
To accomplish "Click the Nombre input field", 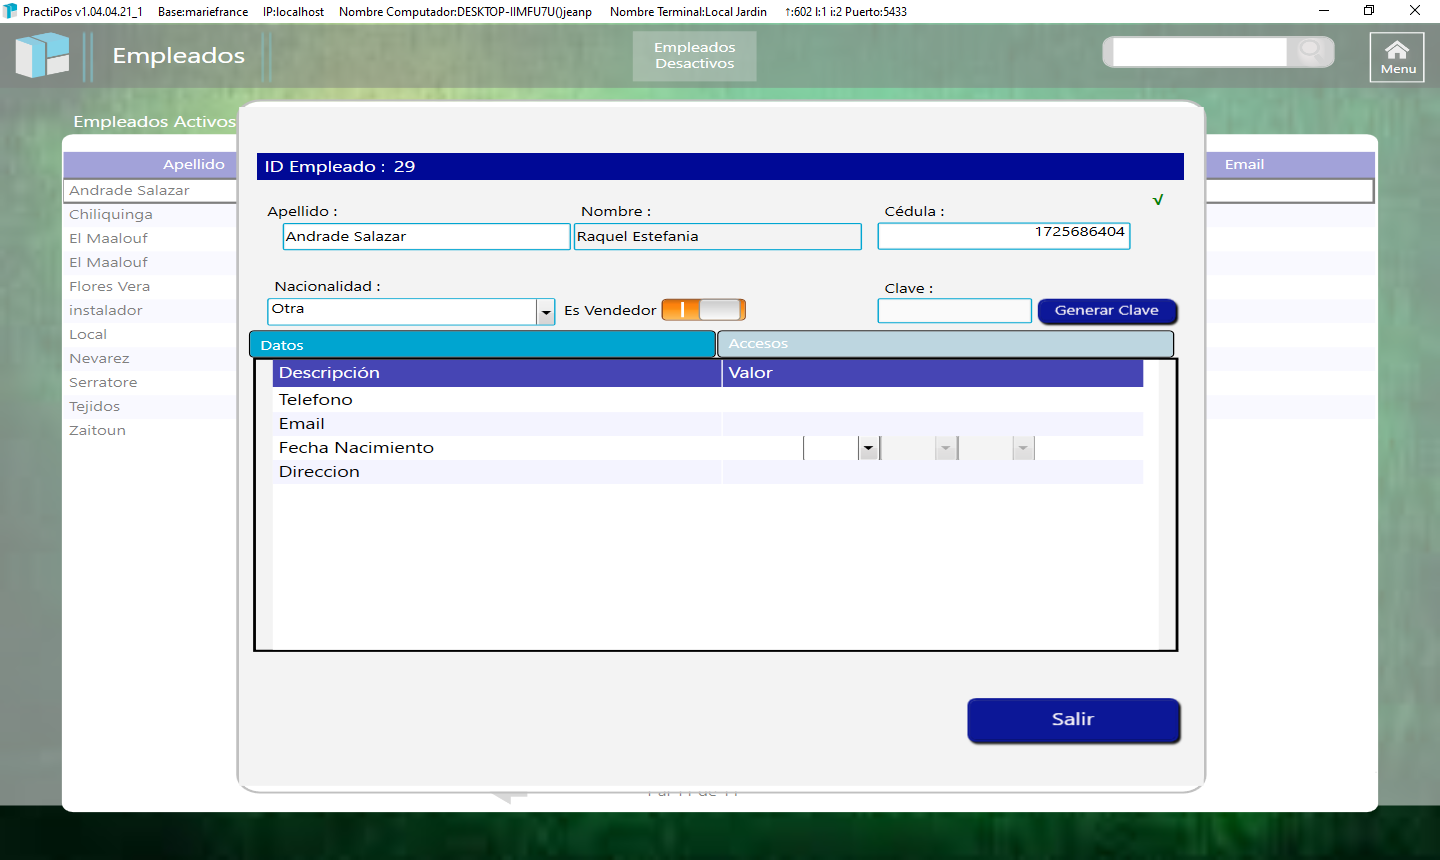I will pos(717,237).
